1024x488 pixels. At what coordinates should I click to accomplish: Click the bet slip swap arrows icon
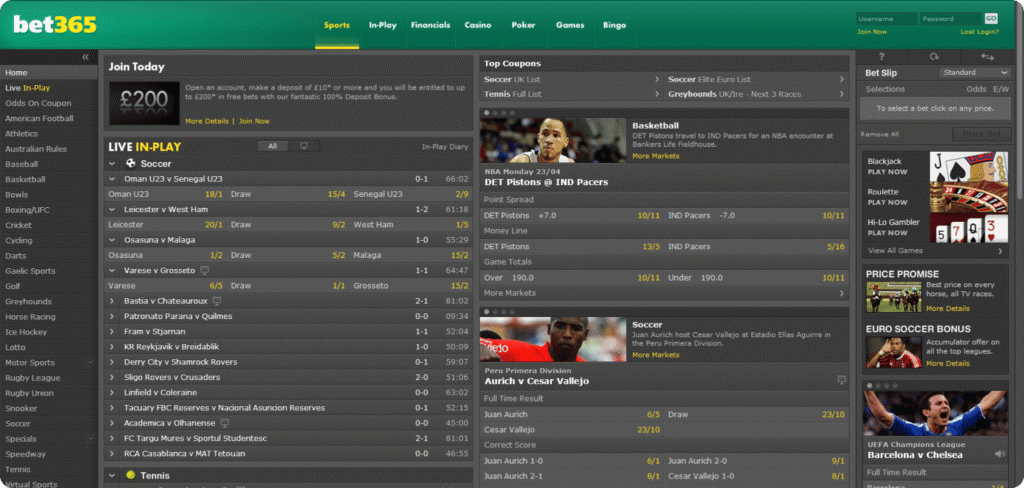pyautogui.click(x=987, y=57)
